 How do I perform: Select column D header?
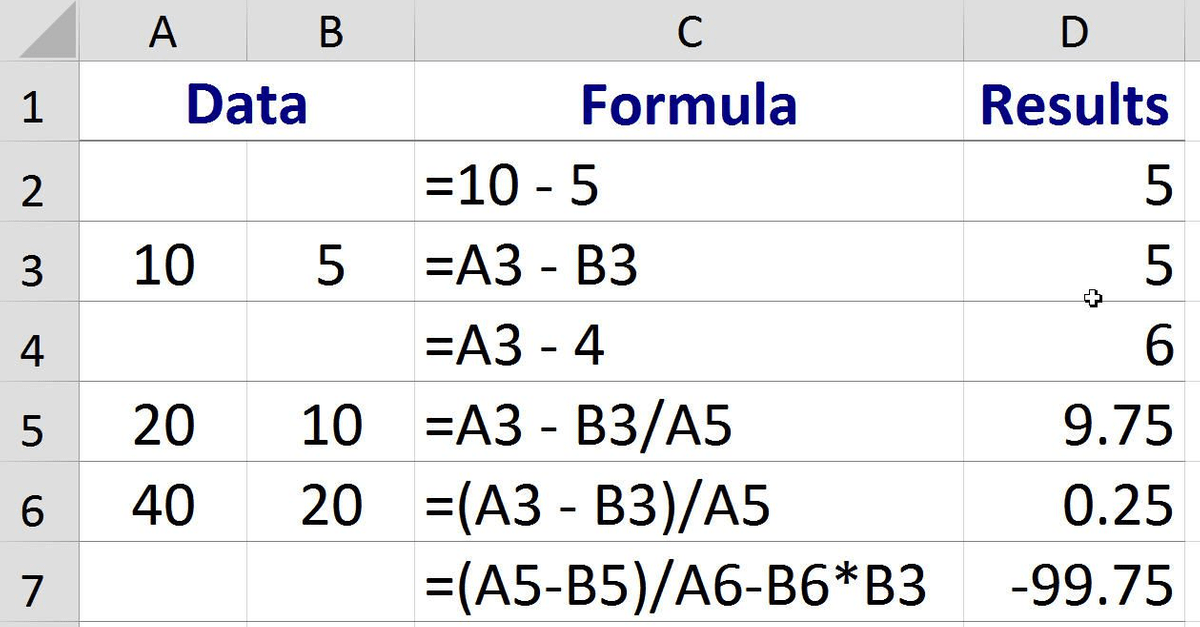1075,31
